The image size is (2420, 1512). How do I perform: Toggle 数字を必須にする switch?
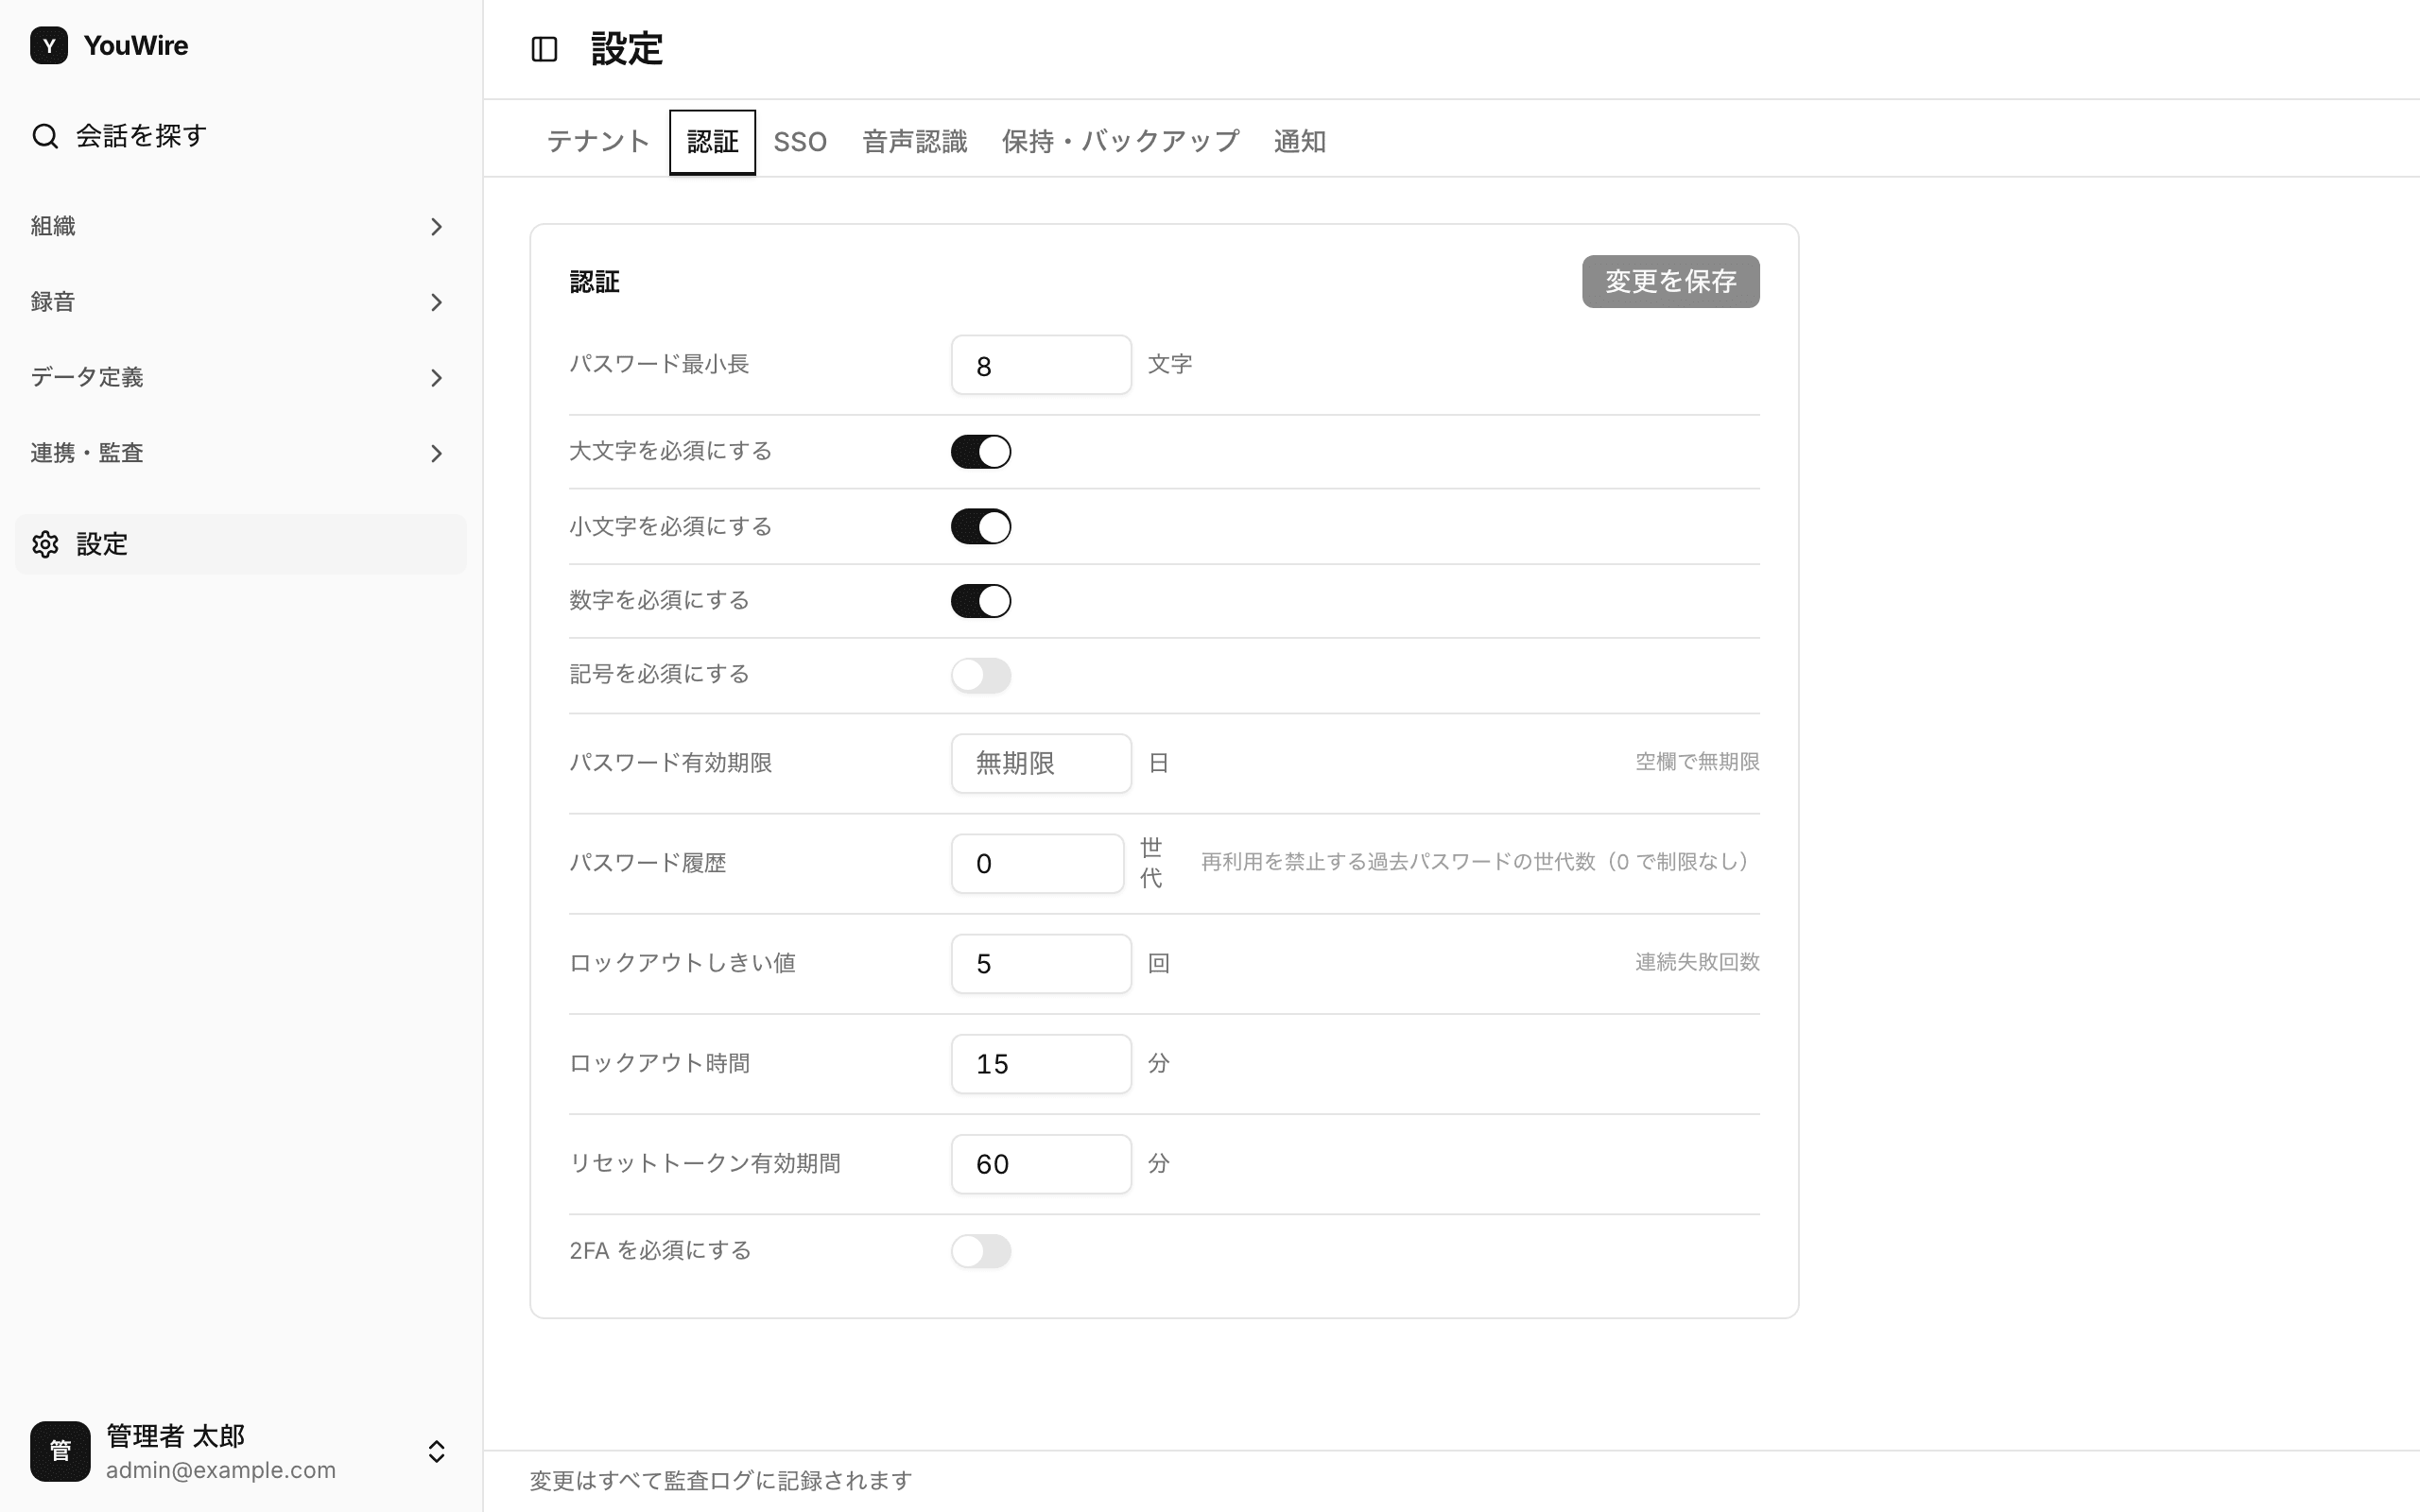(x=981, y=601)
